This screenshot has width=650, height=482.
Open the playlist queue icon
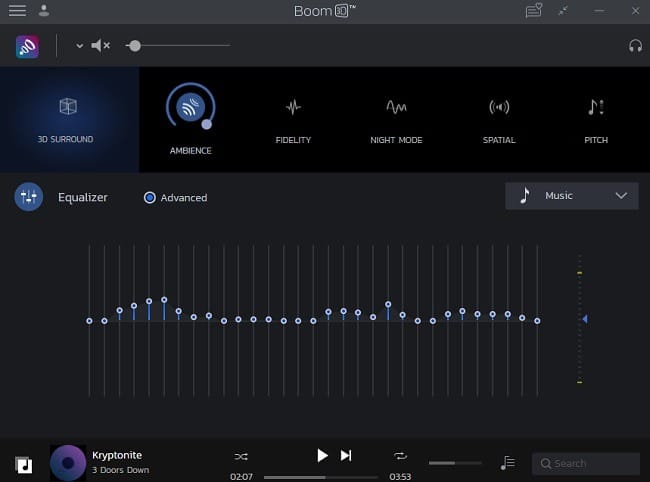click(507, 463)
